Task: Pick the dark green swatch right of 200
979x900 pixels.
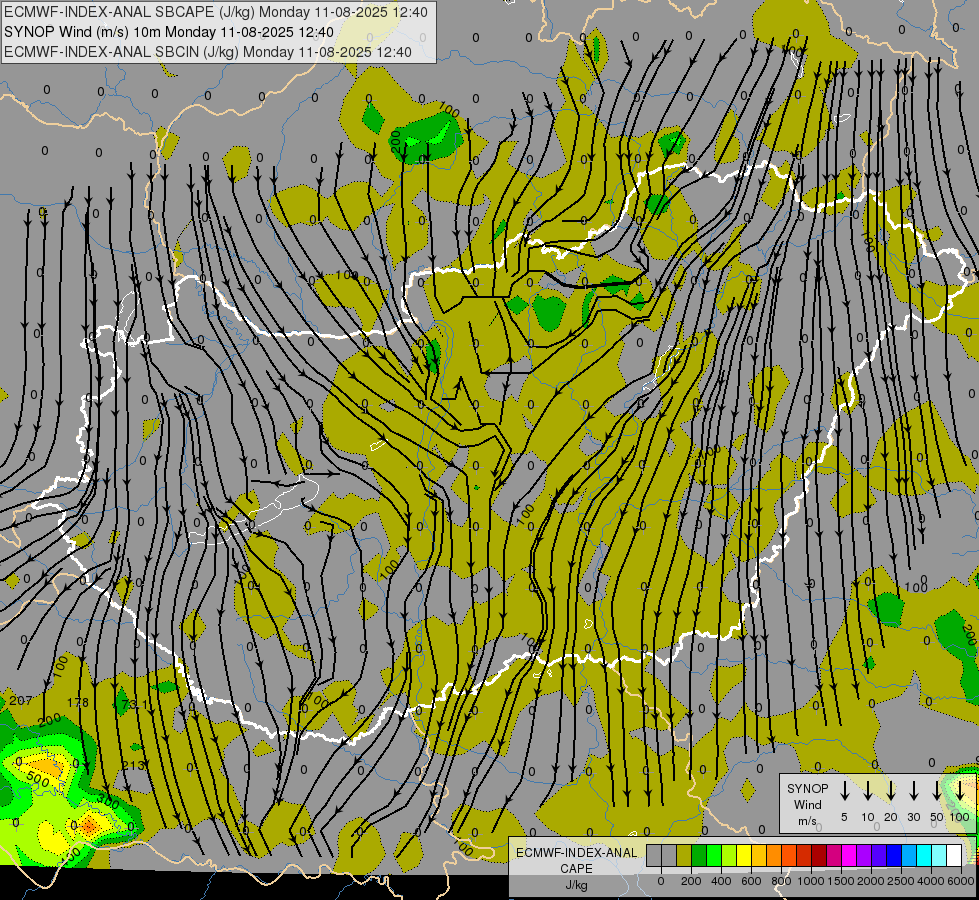Action: pyautogui.click(x=699, y=855)
